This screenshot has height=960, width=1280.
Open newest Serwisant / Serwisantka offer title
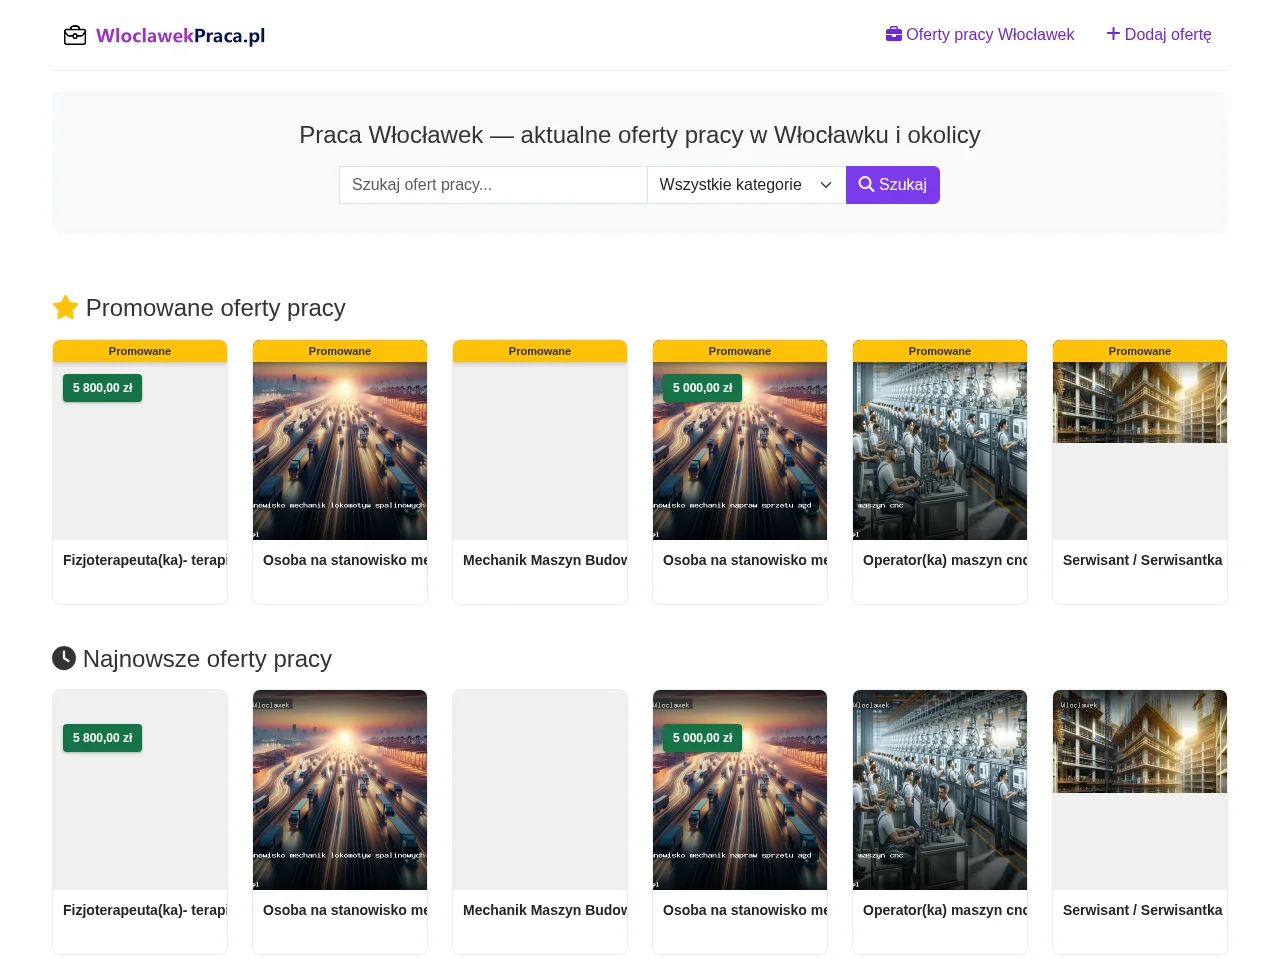pyautogui.click(x=1143, y=910)
